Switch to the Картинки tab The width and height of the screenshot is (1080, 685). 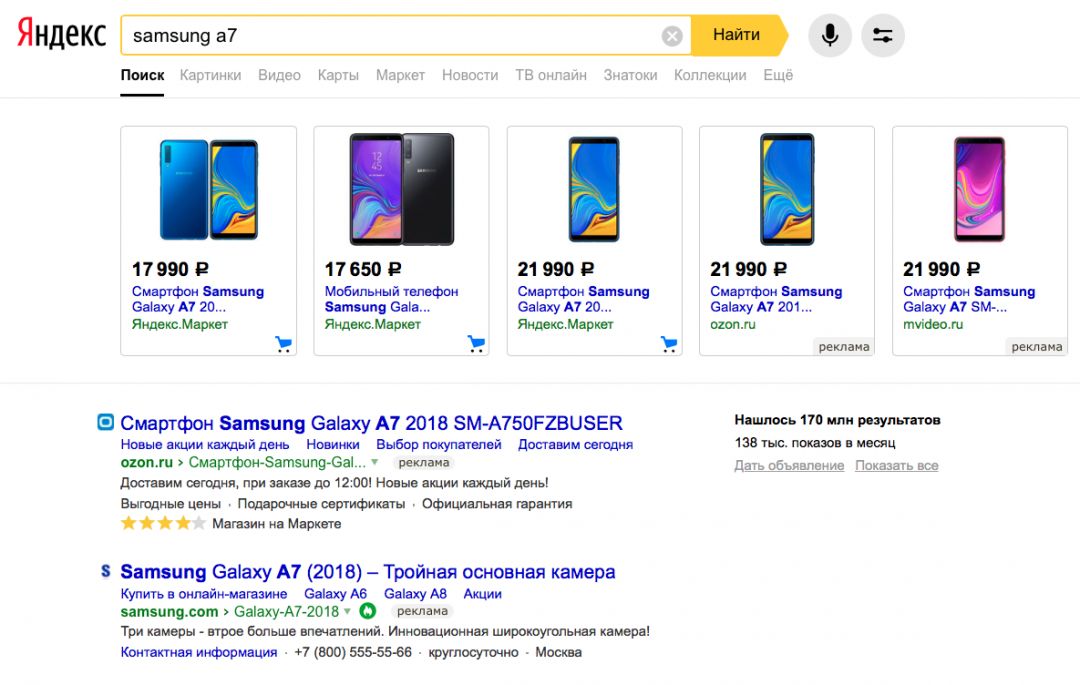(x=210, y=75)
